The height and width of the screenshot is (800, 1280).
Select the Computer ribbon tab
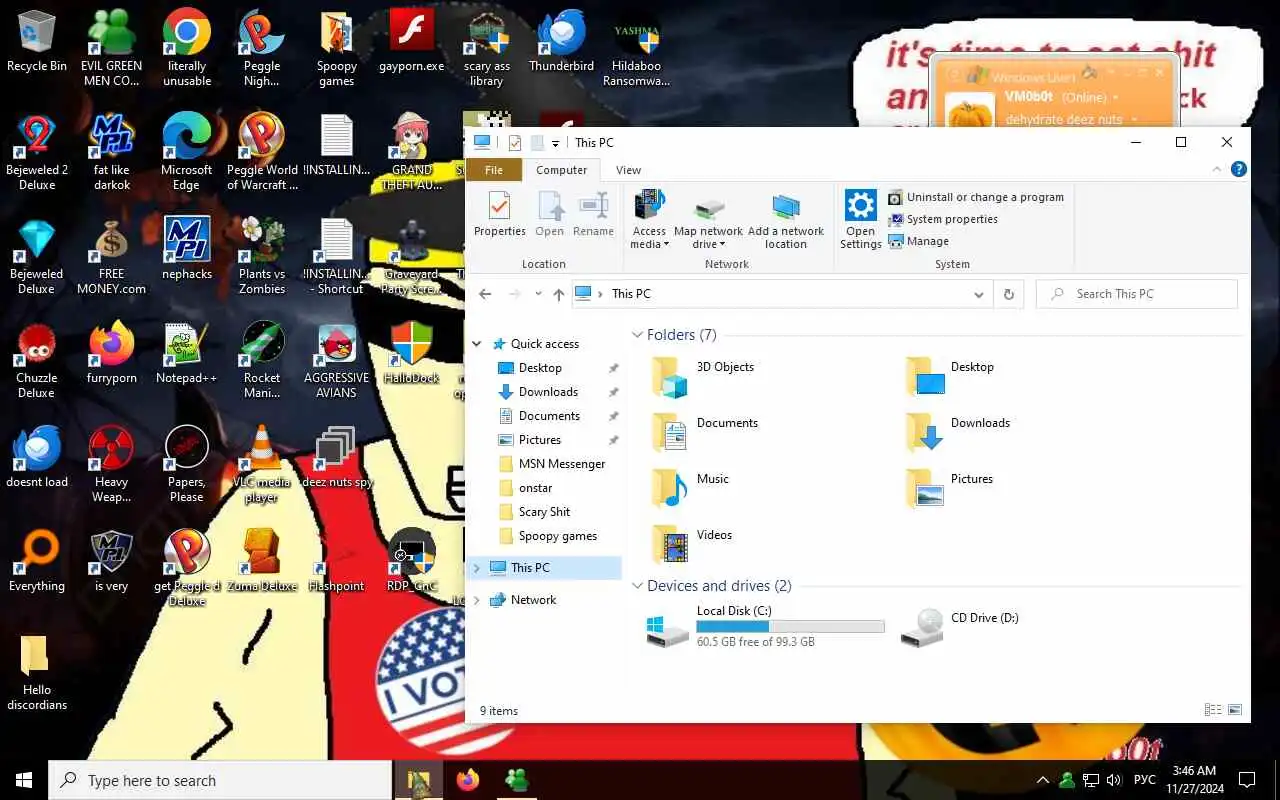562,170
